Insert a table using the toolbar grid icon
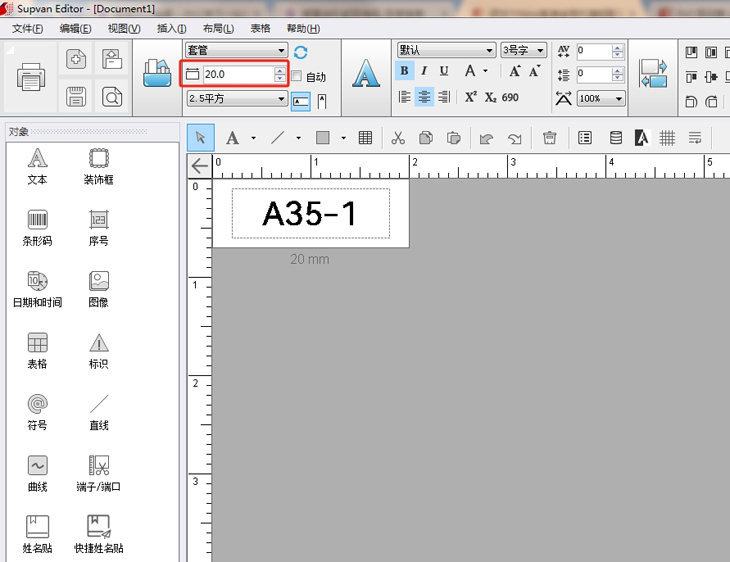The height and width of the screenshot is (562, 730). pyautogui.click(x=365, y=138)
